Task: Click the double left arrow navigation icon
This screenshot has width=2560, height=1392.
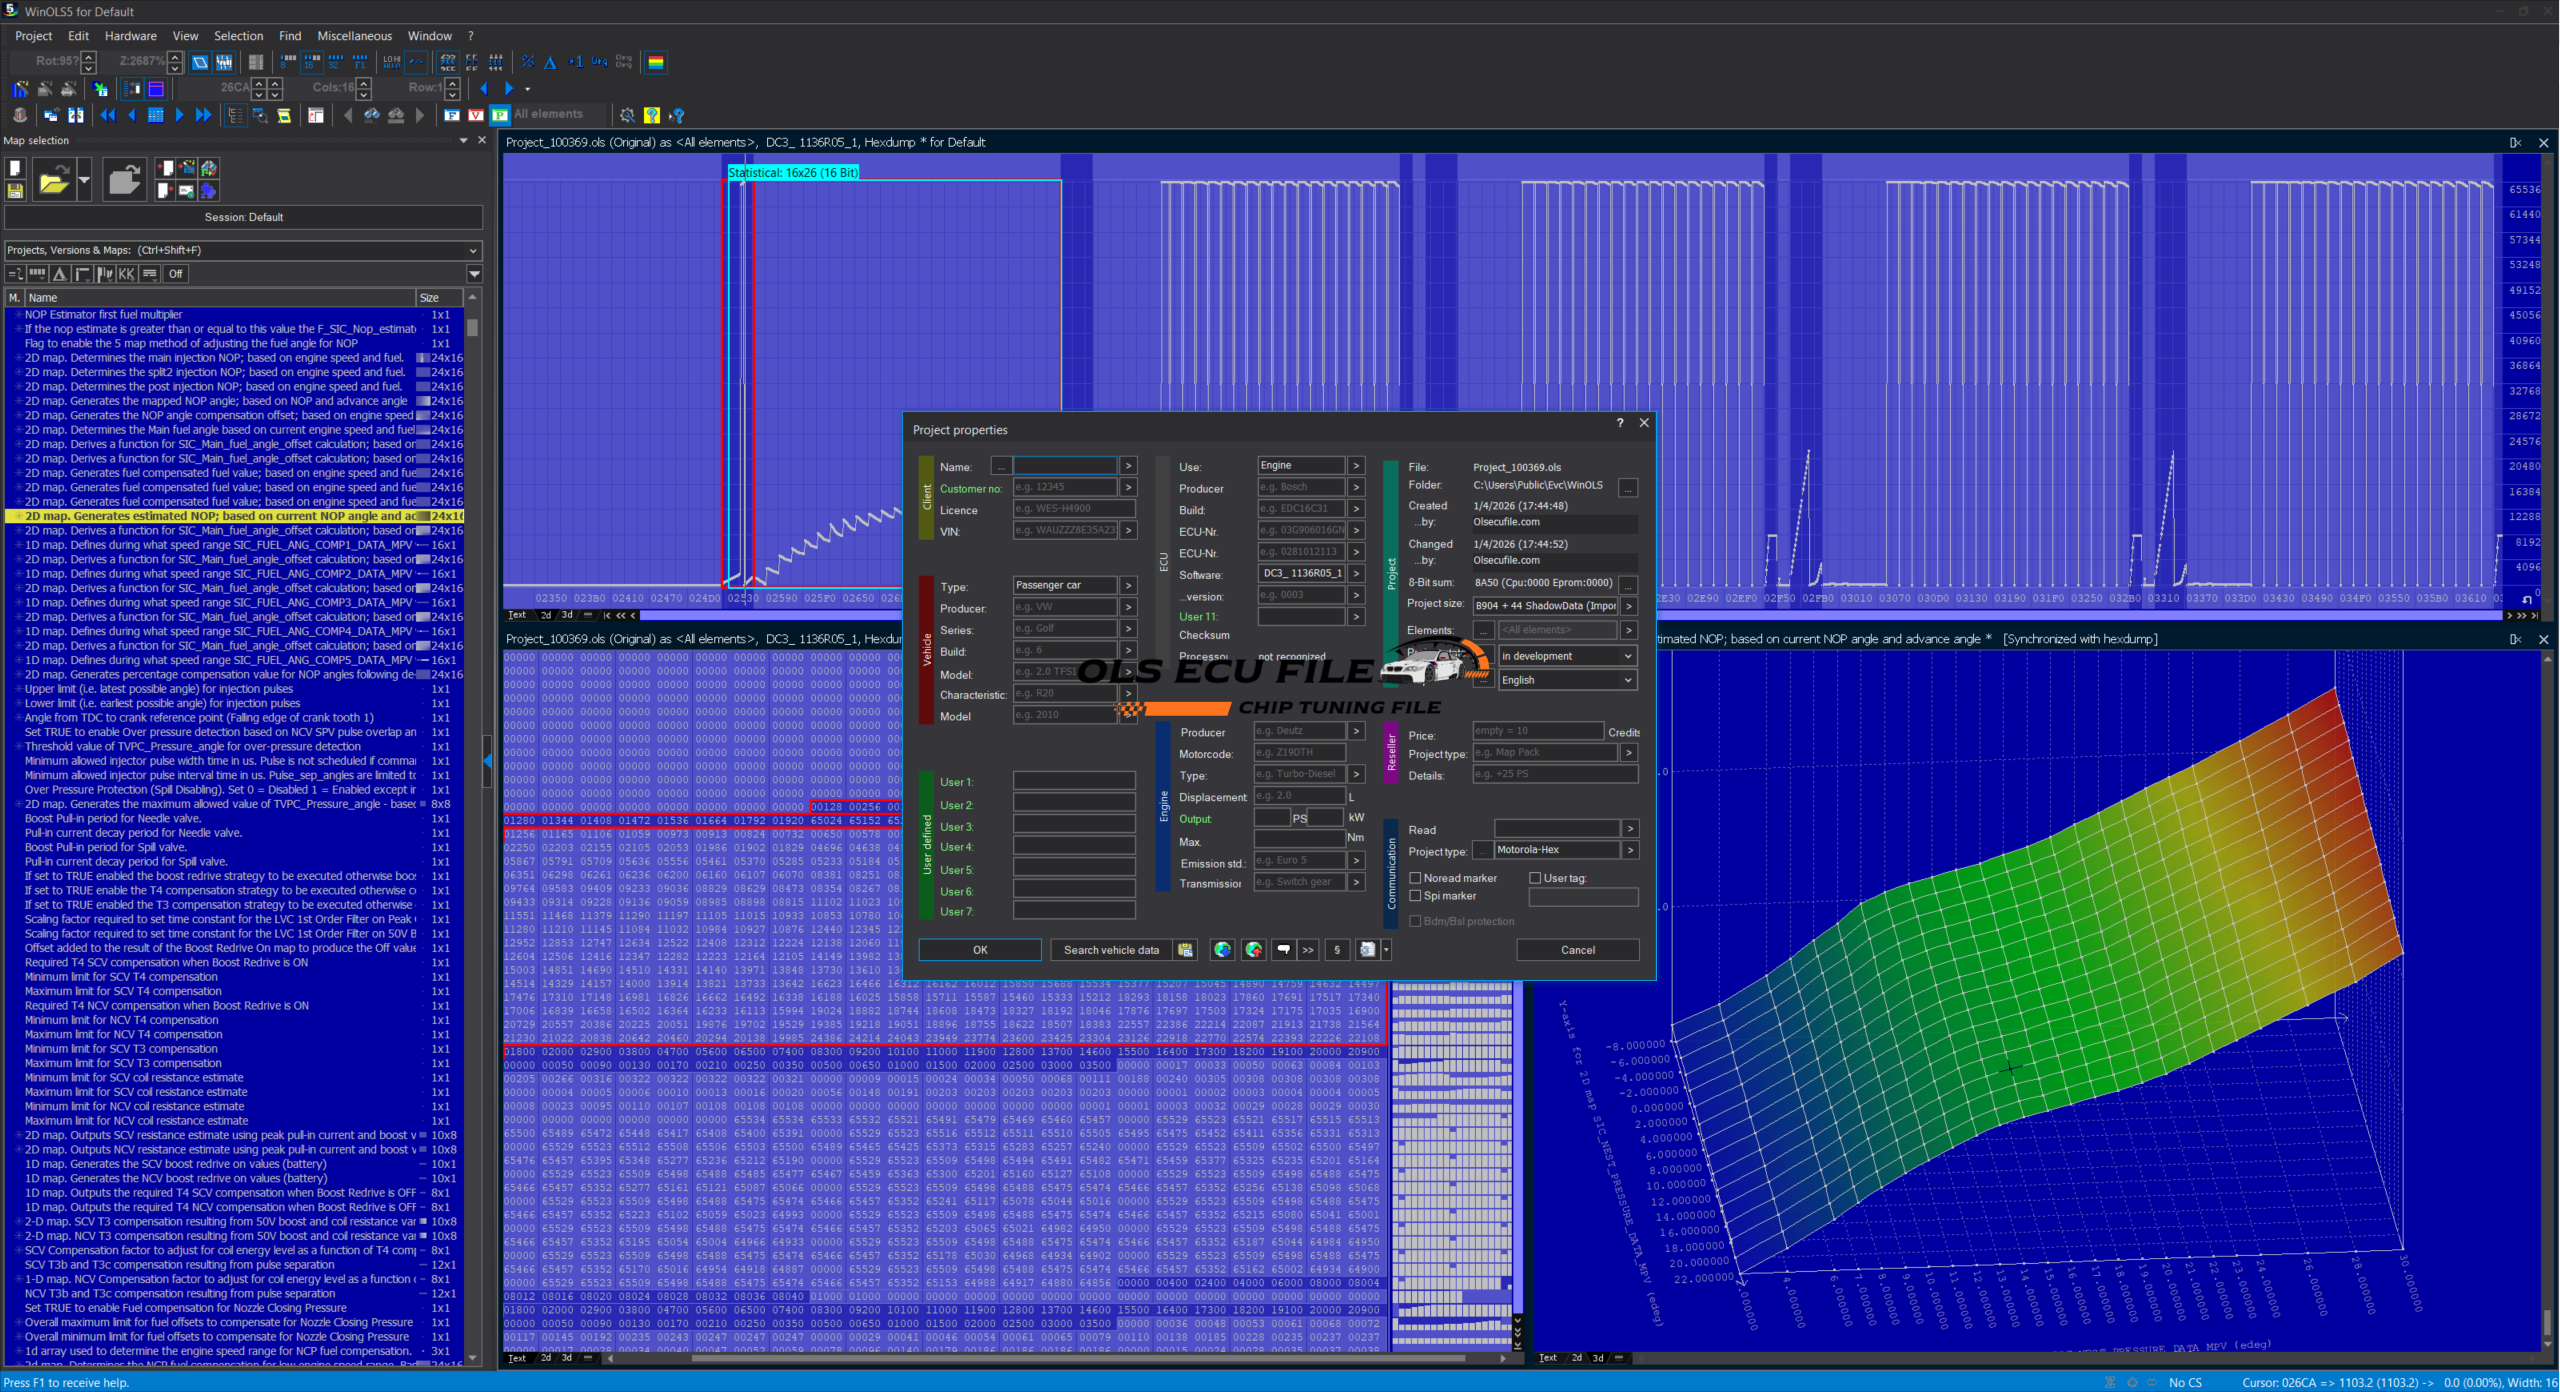Action: point(108,115)
